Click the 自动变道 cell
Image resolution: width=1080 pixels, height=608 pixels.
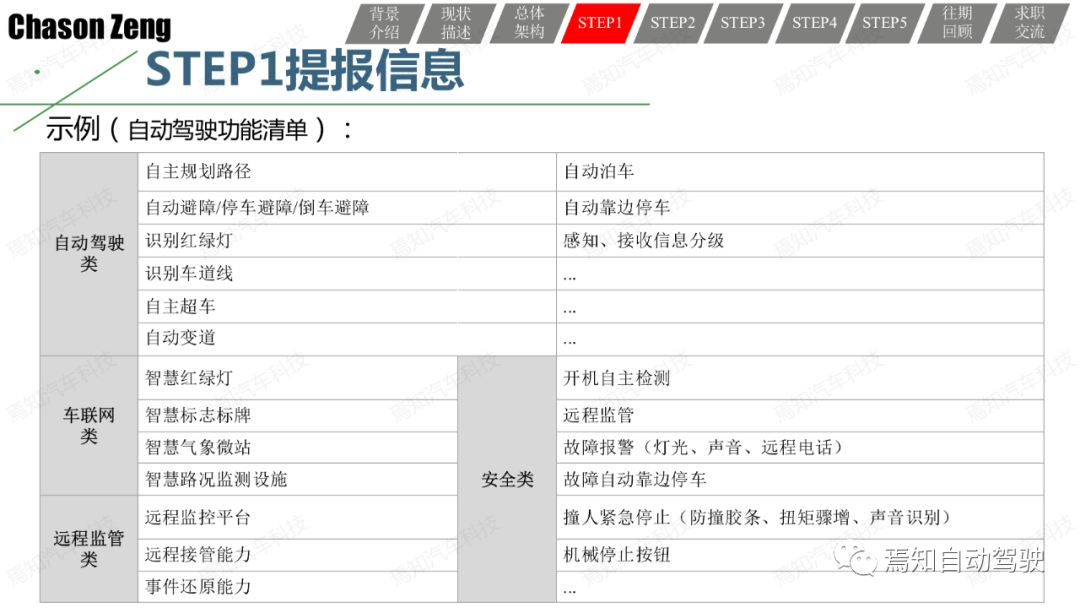pos(346,339)
